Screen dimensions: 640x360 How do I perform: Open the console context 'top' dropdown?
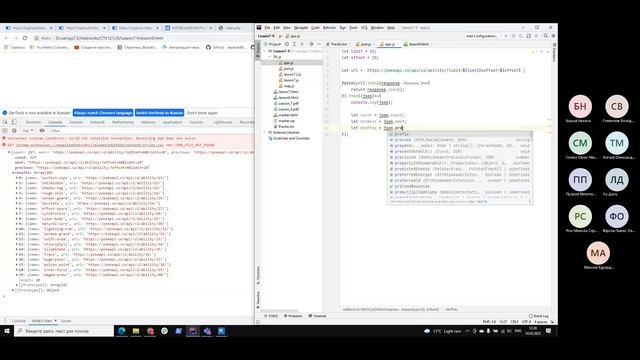(28, 131)
